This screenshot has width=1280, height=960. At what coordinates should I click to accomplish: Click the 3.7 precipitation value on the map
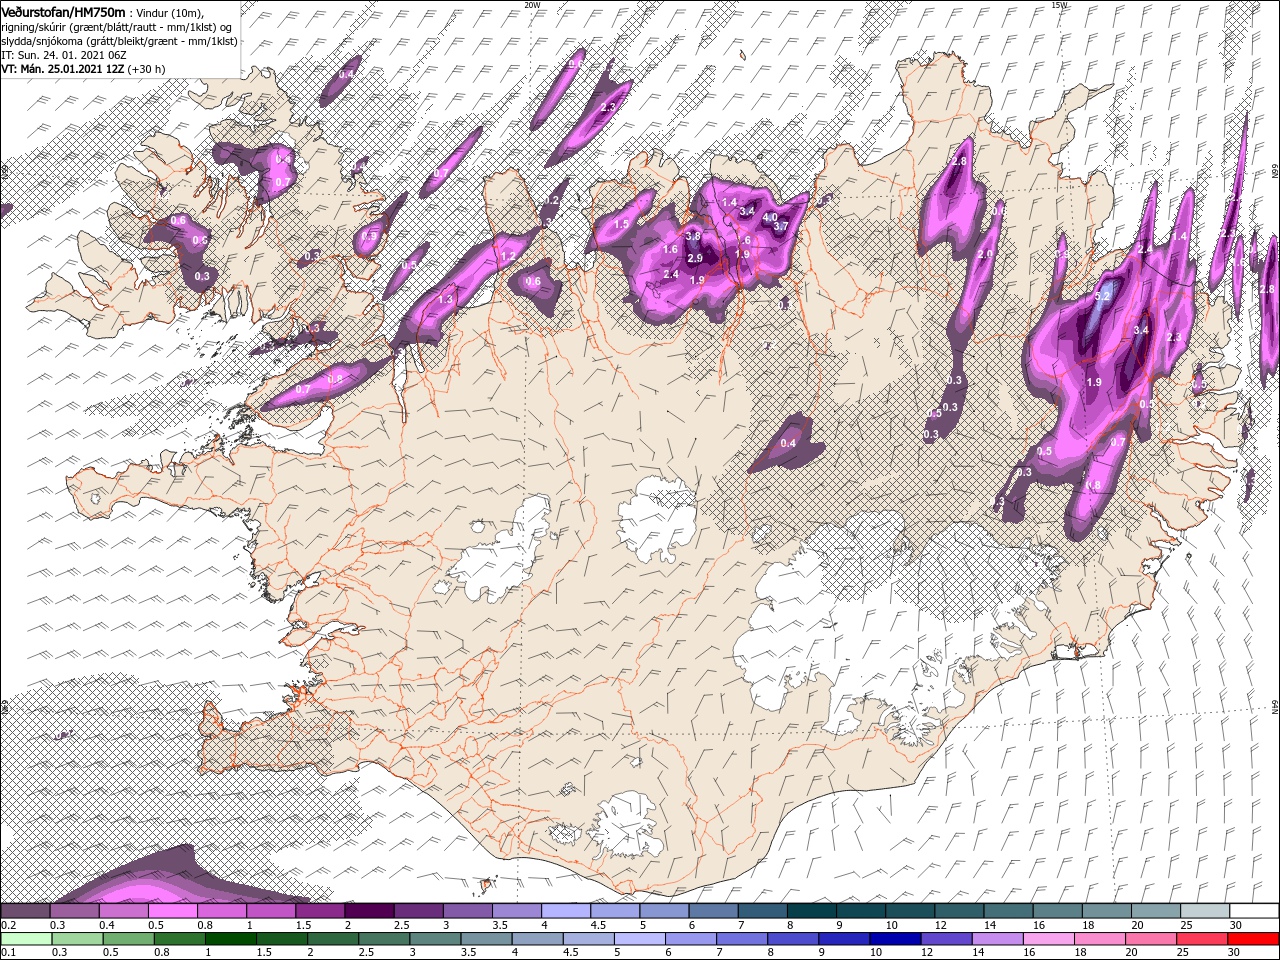pos(781,227)
